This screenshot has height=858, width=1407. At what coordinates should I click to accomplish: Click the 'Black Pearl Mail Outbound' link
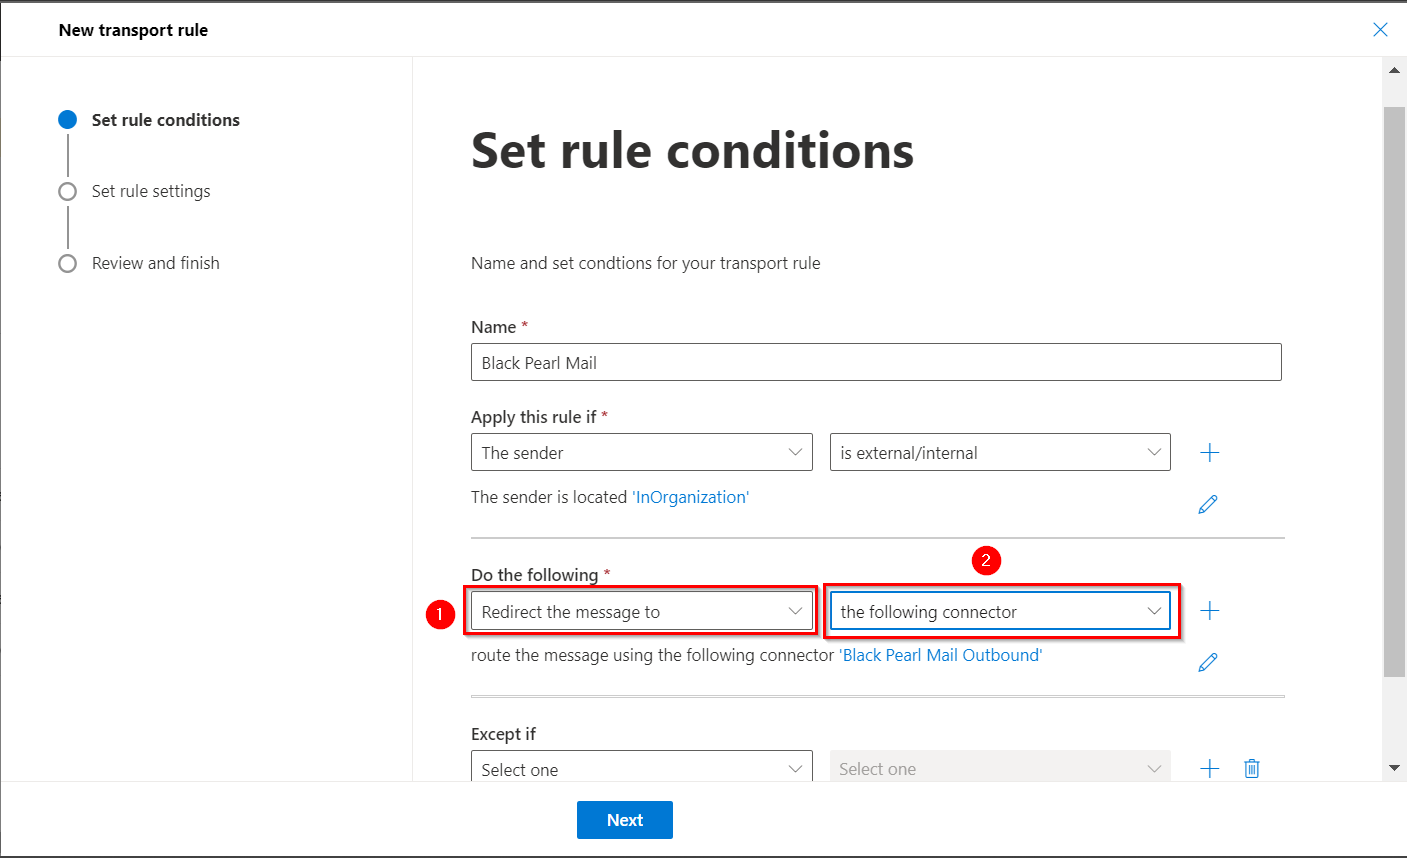pos(941,655)
